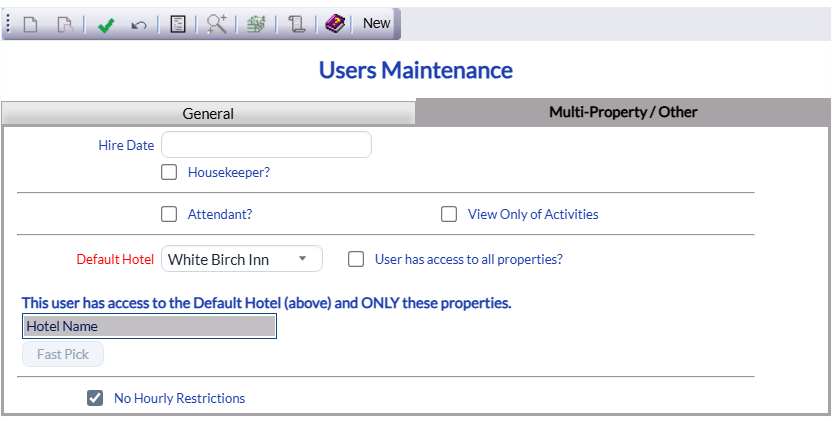832x421 pixels.
Task: Select the Multi-Property / Other tab
Action: coord(623,112)
